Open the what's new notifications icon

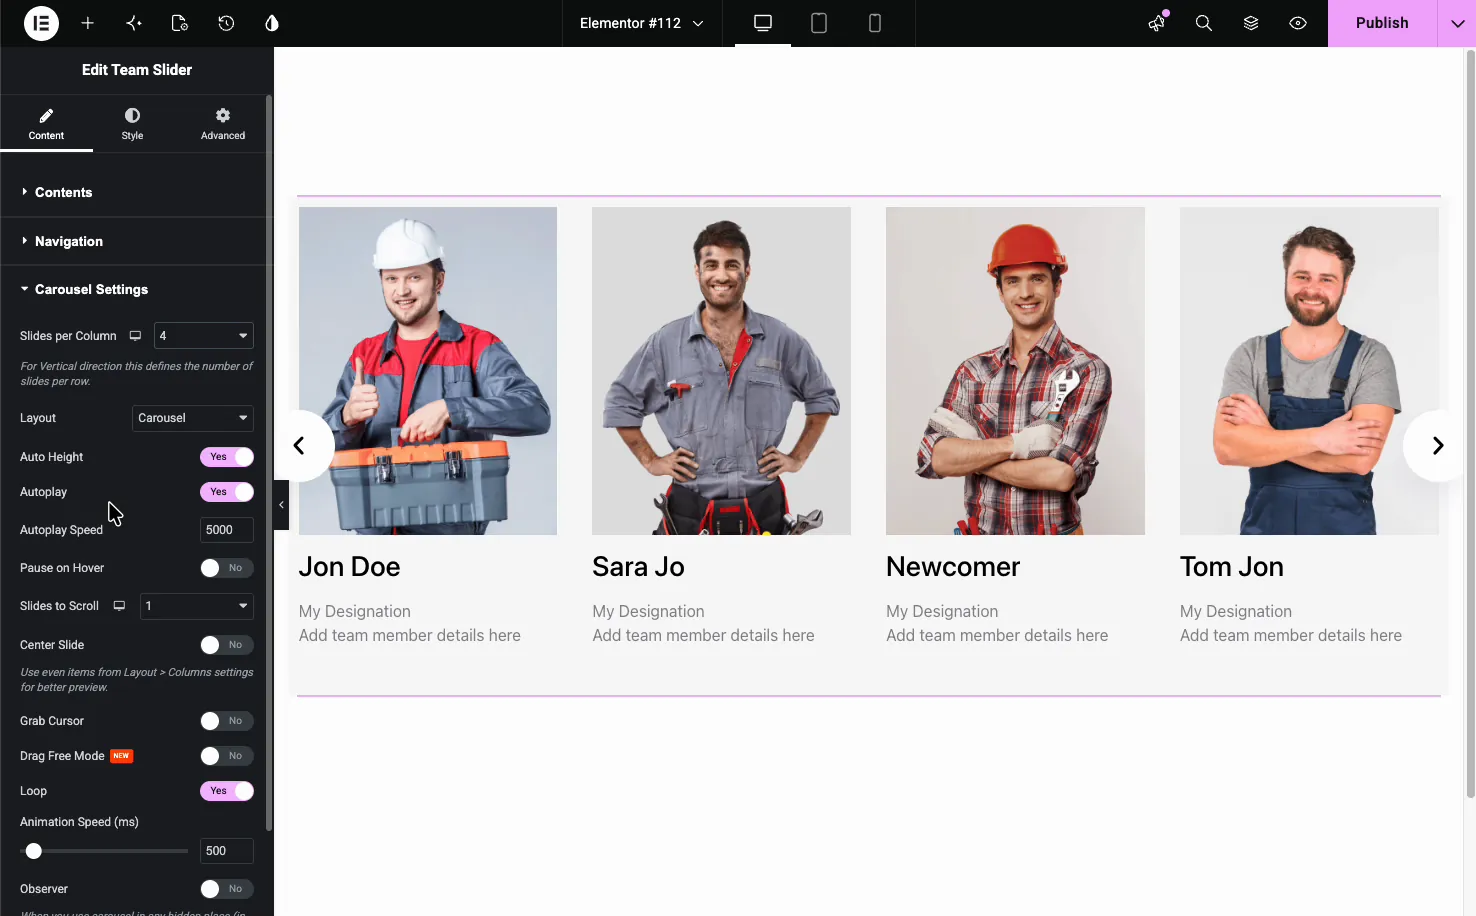[x=1157, y=23]
